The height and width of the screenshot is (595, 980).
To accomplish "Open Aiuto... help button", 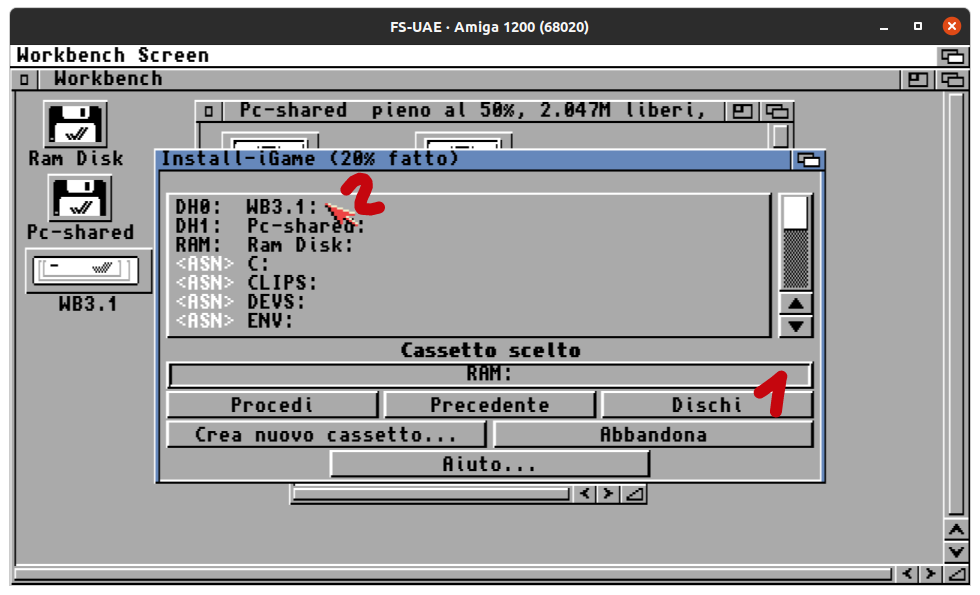I will point(489,464).
